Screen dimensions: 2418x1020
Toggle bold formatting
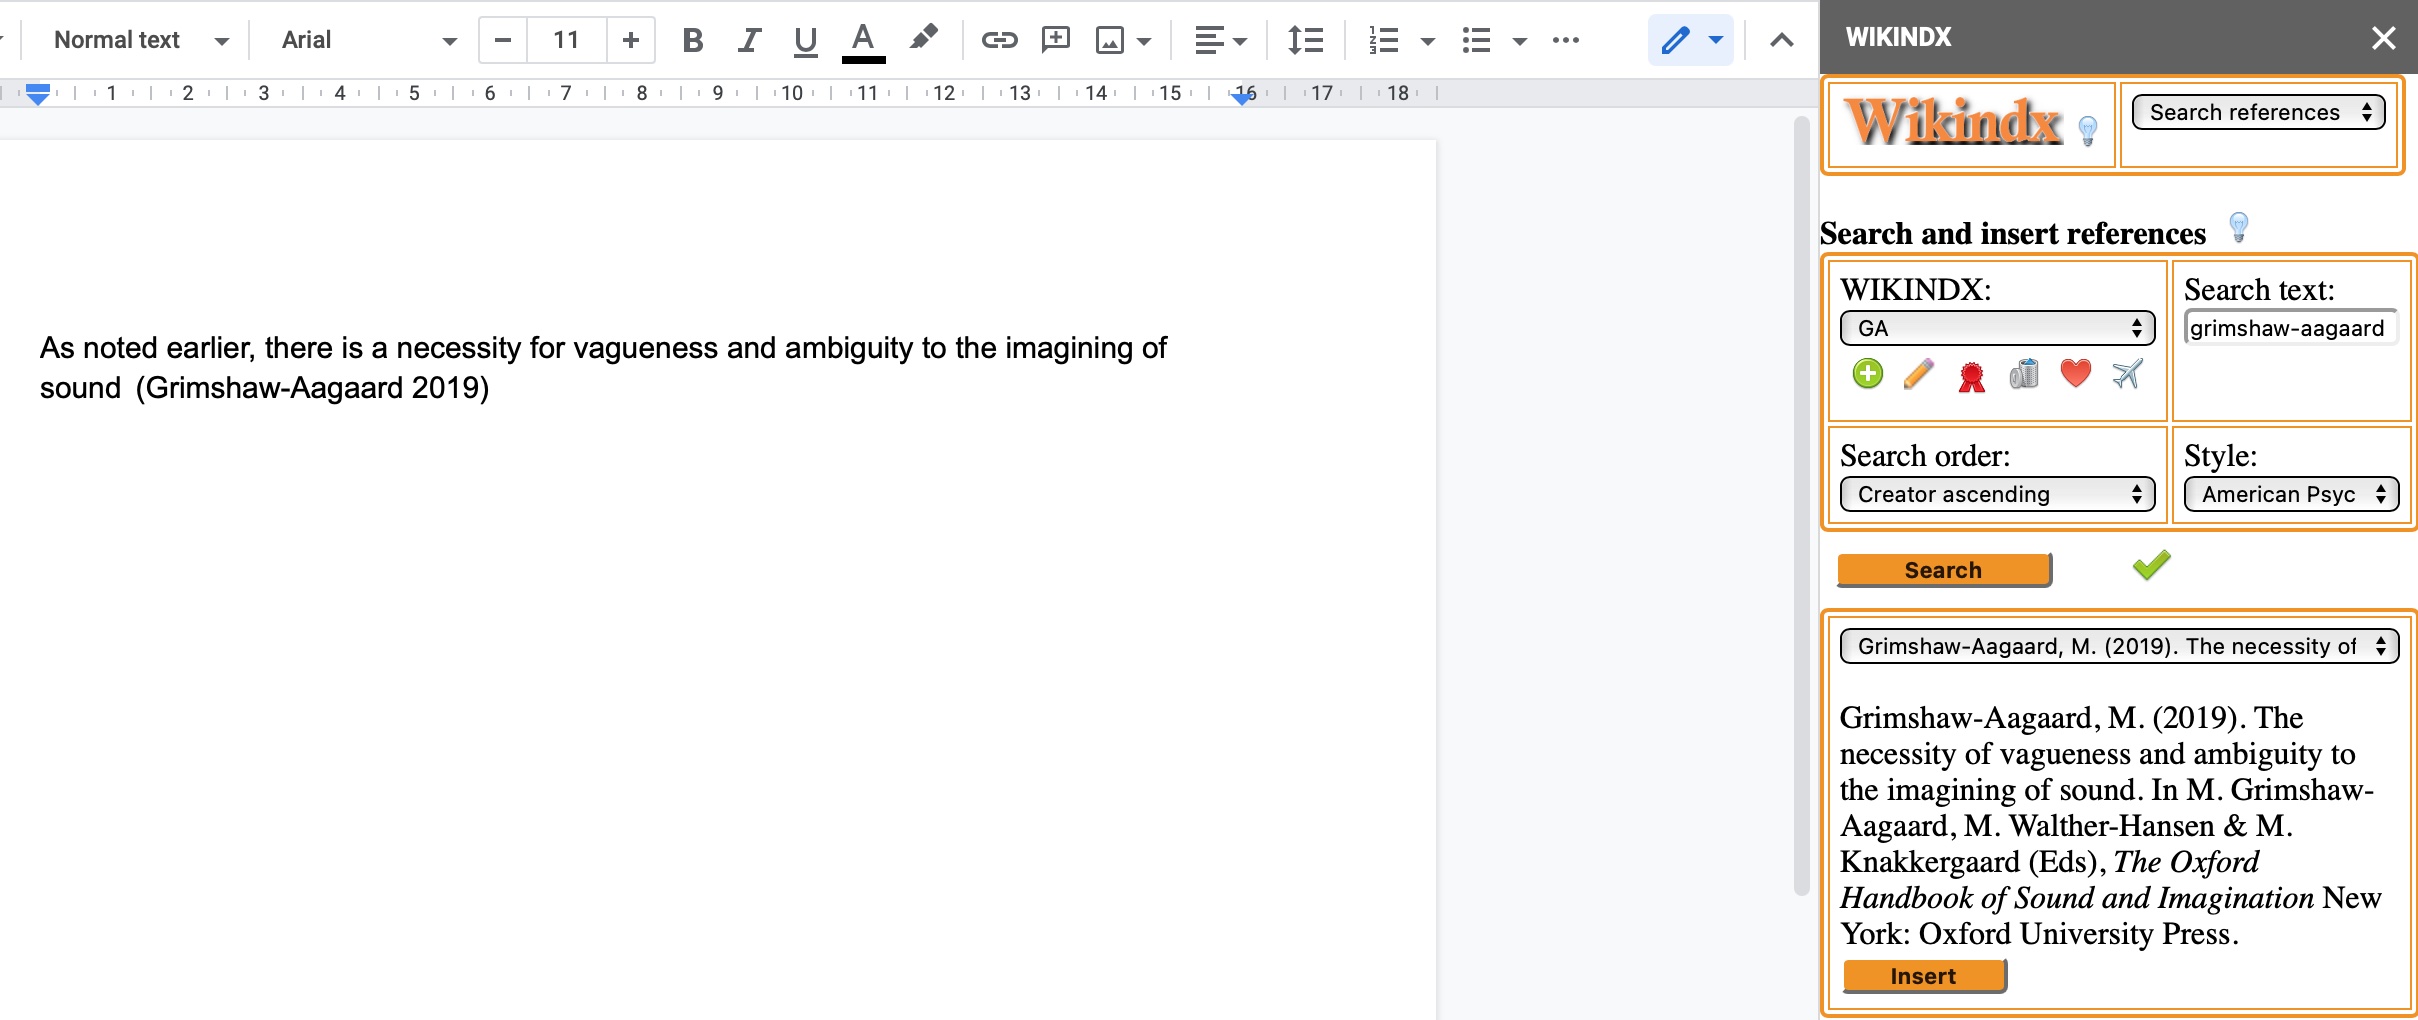[x=692, y=40]
